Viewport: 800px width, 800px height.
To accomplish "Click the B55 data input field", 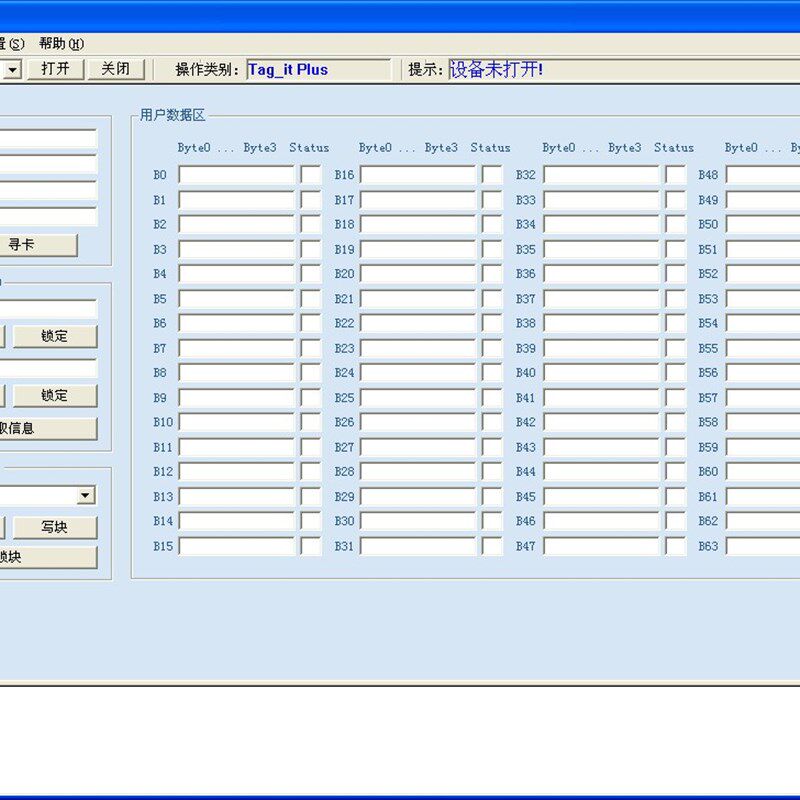I will tap(763, 348).
